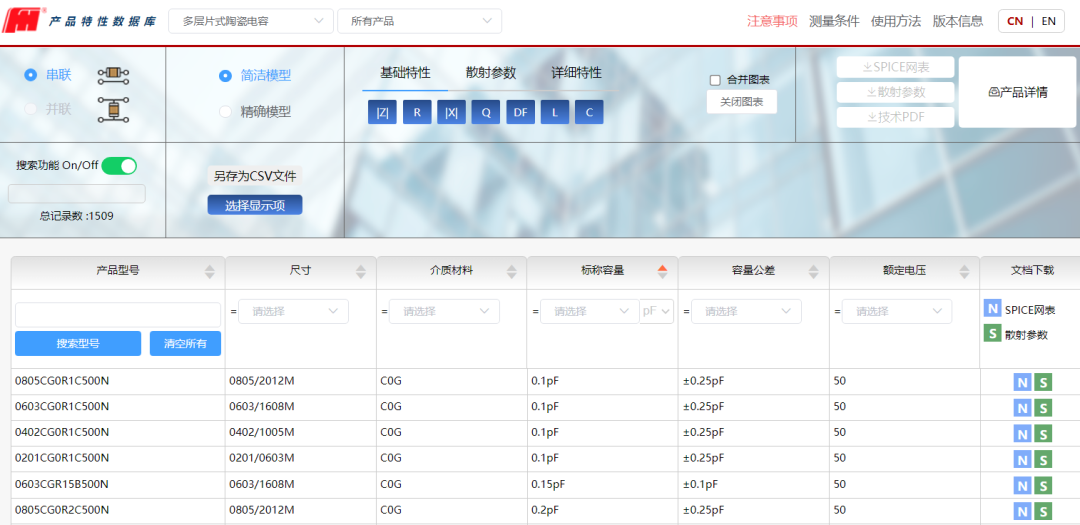This screenshot has width=1080, height=525.
Task: Download SPICE netlist N icon for 0805CG0R1C500N
Action: (x=1021, y=382)
